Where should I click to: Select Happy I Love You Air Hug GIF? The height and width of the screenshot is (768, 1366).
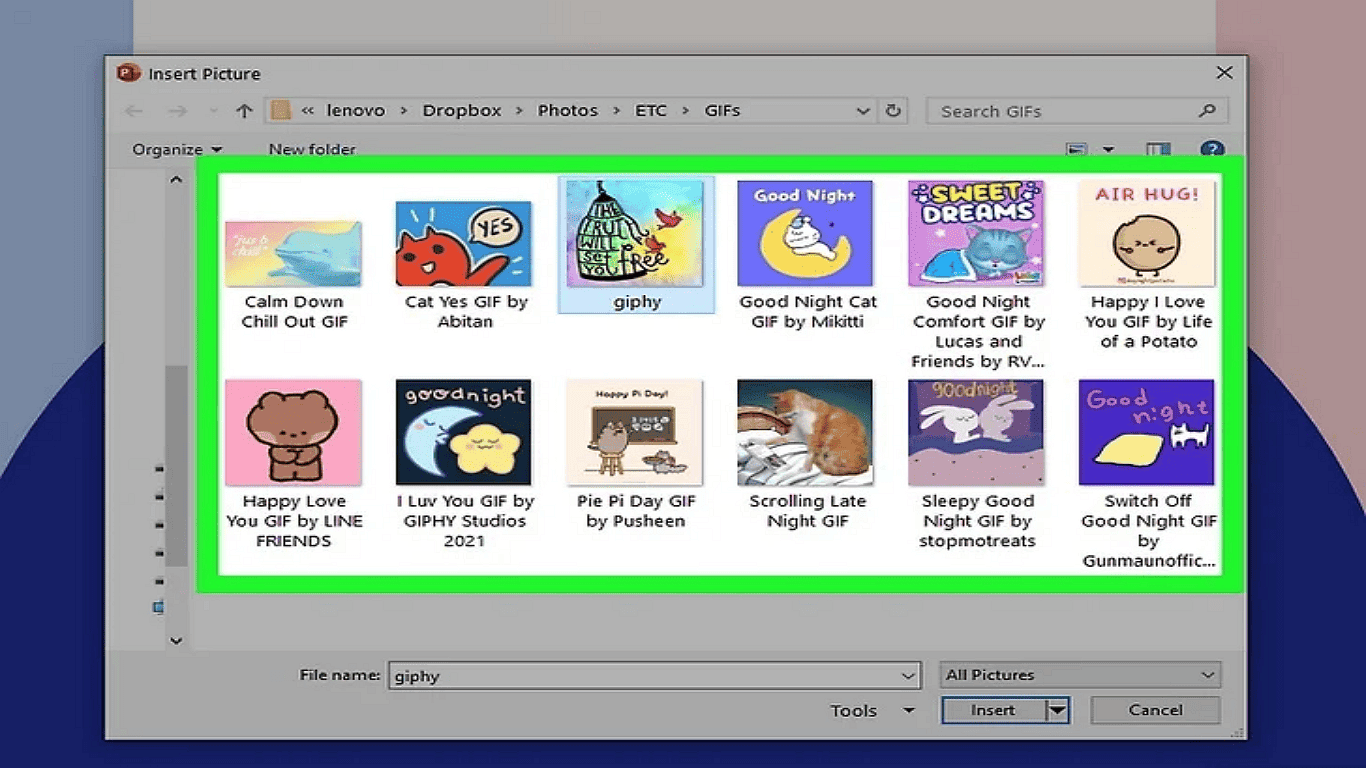pyautogui.click(x=1147, y=234)
